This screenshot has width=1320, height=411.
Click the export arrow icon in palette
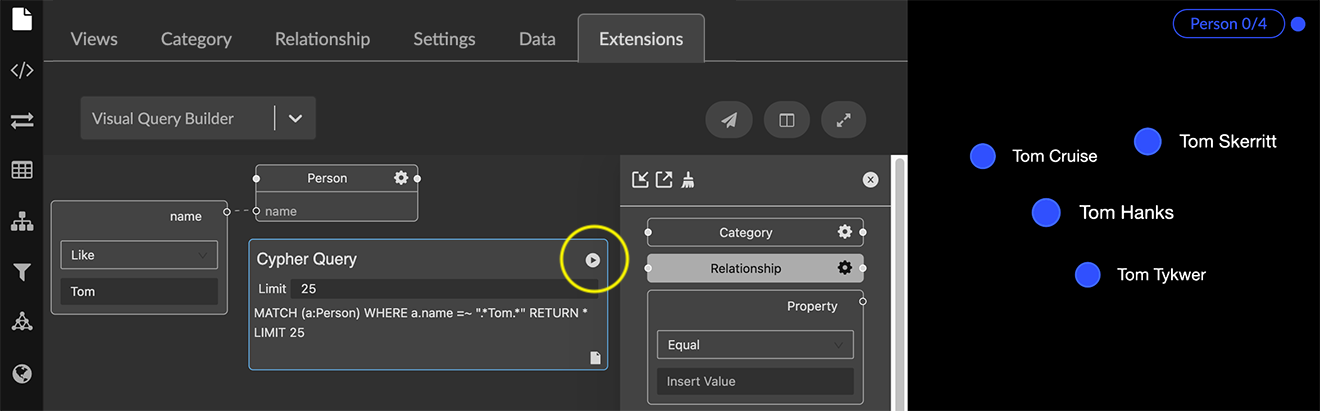[x=664, y=180]
